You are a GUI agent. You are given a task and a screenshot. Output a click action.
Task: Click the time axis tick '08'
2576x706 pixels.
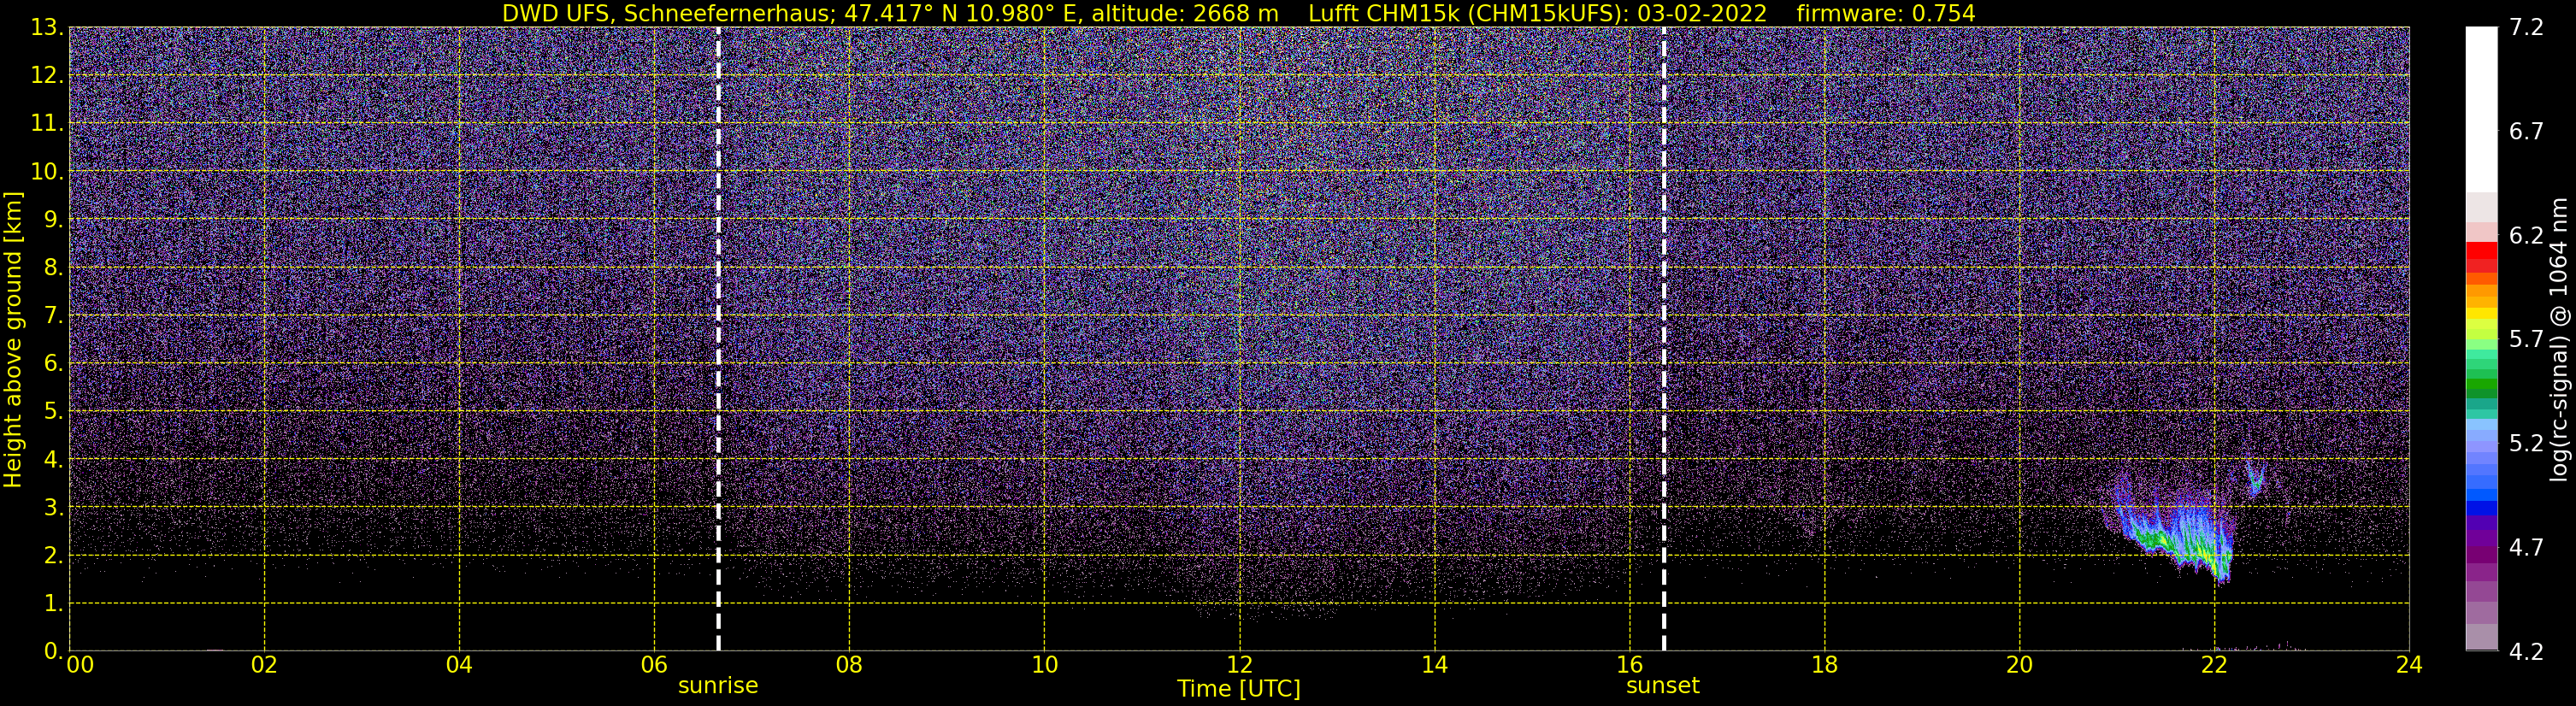click(x=849, y=665)
